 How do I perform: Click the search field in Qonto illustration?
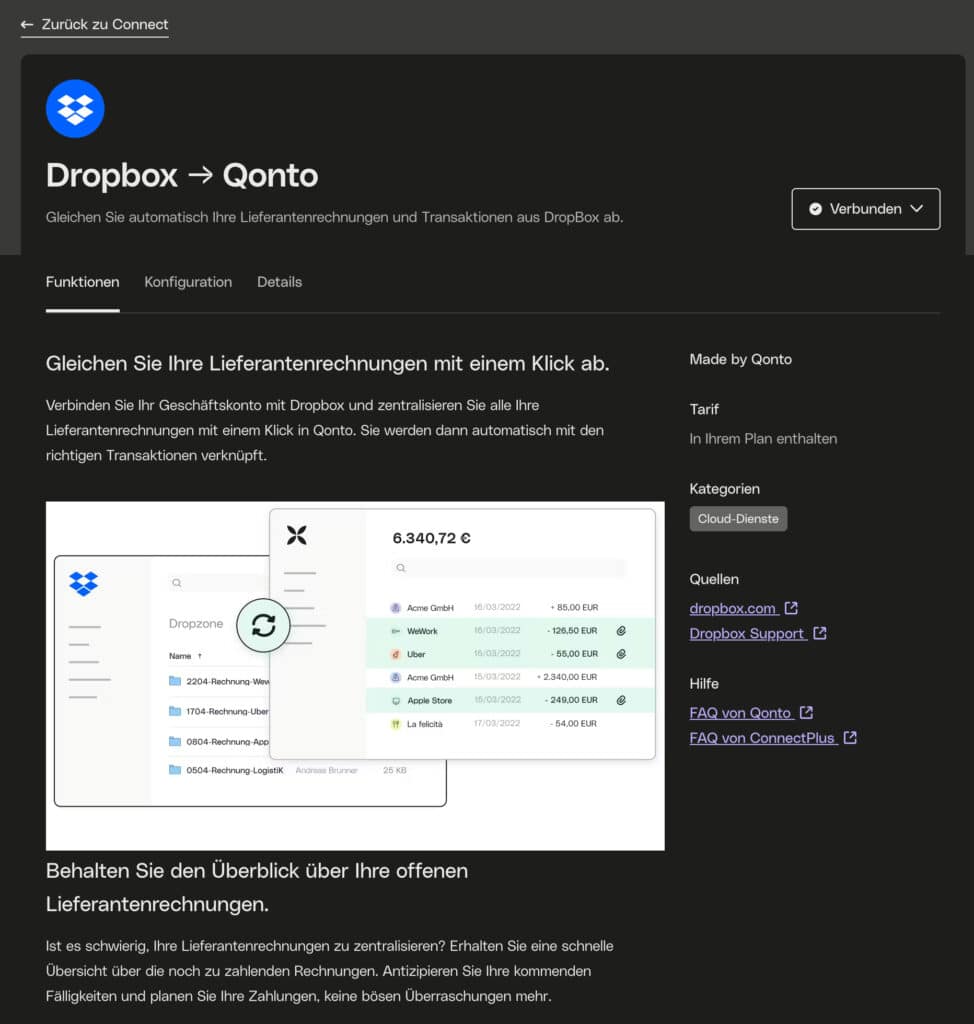(x=508, y=568)
